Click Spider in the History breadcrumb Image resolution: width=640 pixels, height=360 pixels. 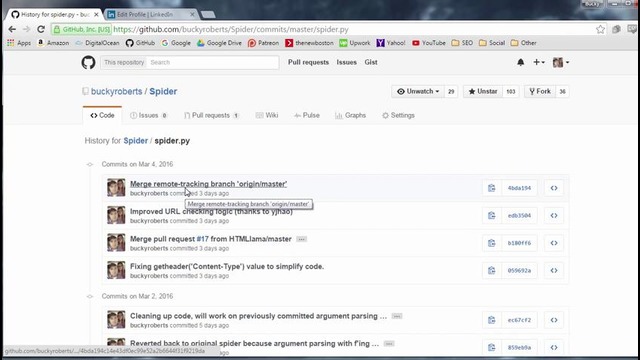point(136,141)
